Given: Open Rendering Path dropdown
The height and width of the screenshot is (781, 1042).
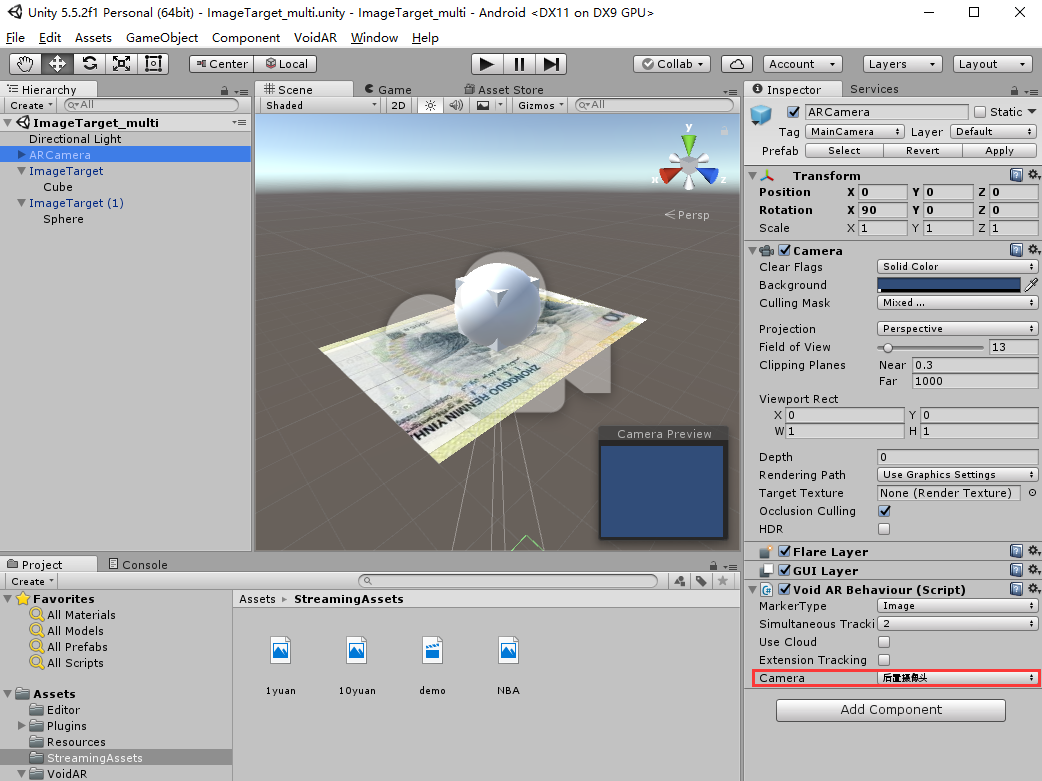Looking at the screenshot, I should coord(958,475).
